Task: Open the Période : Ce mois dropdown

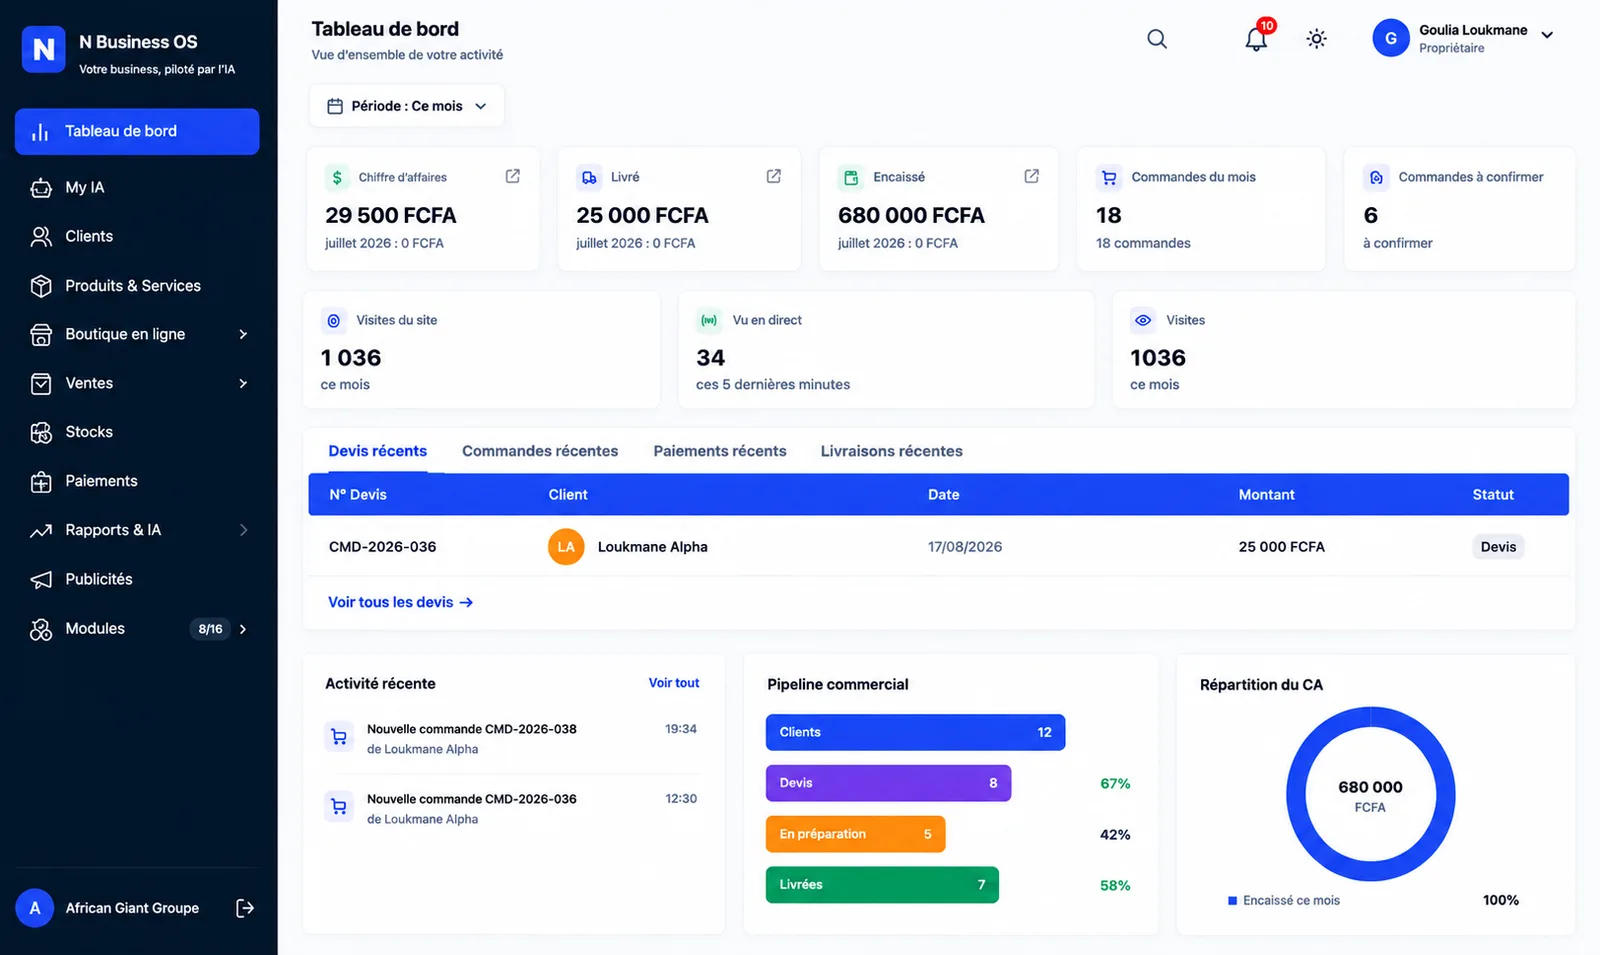Action: 407,106
